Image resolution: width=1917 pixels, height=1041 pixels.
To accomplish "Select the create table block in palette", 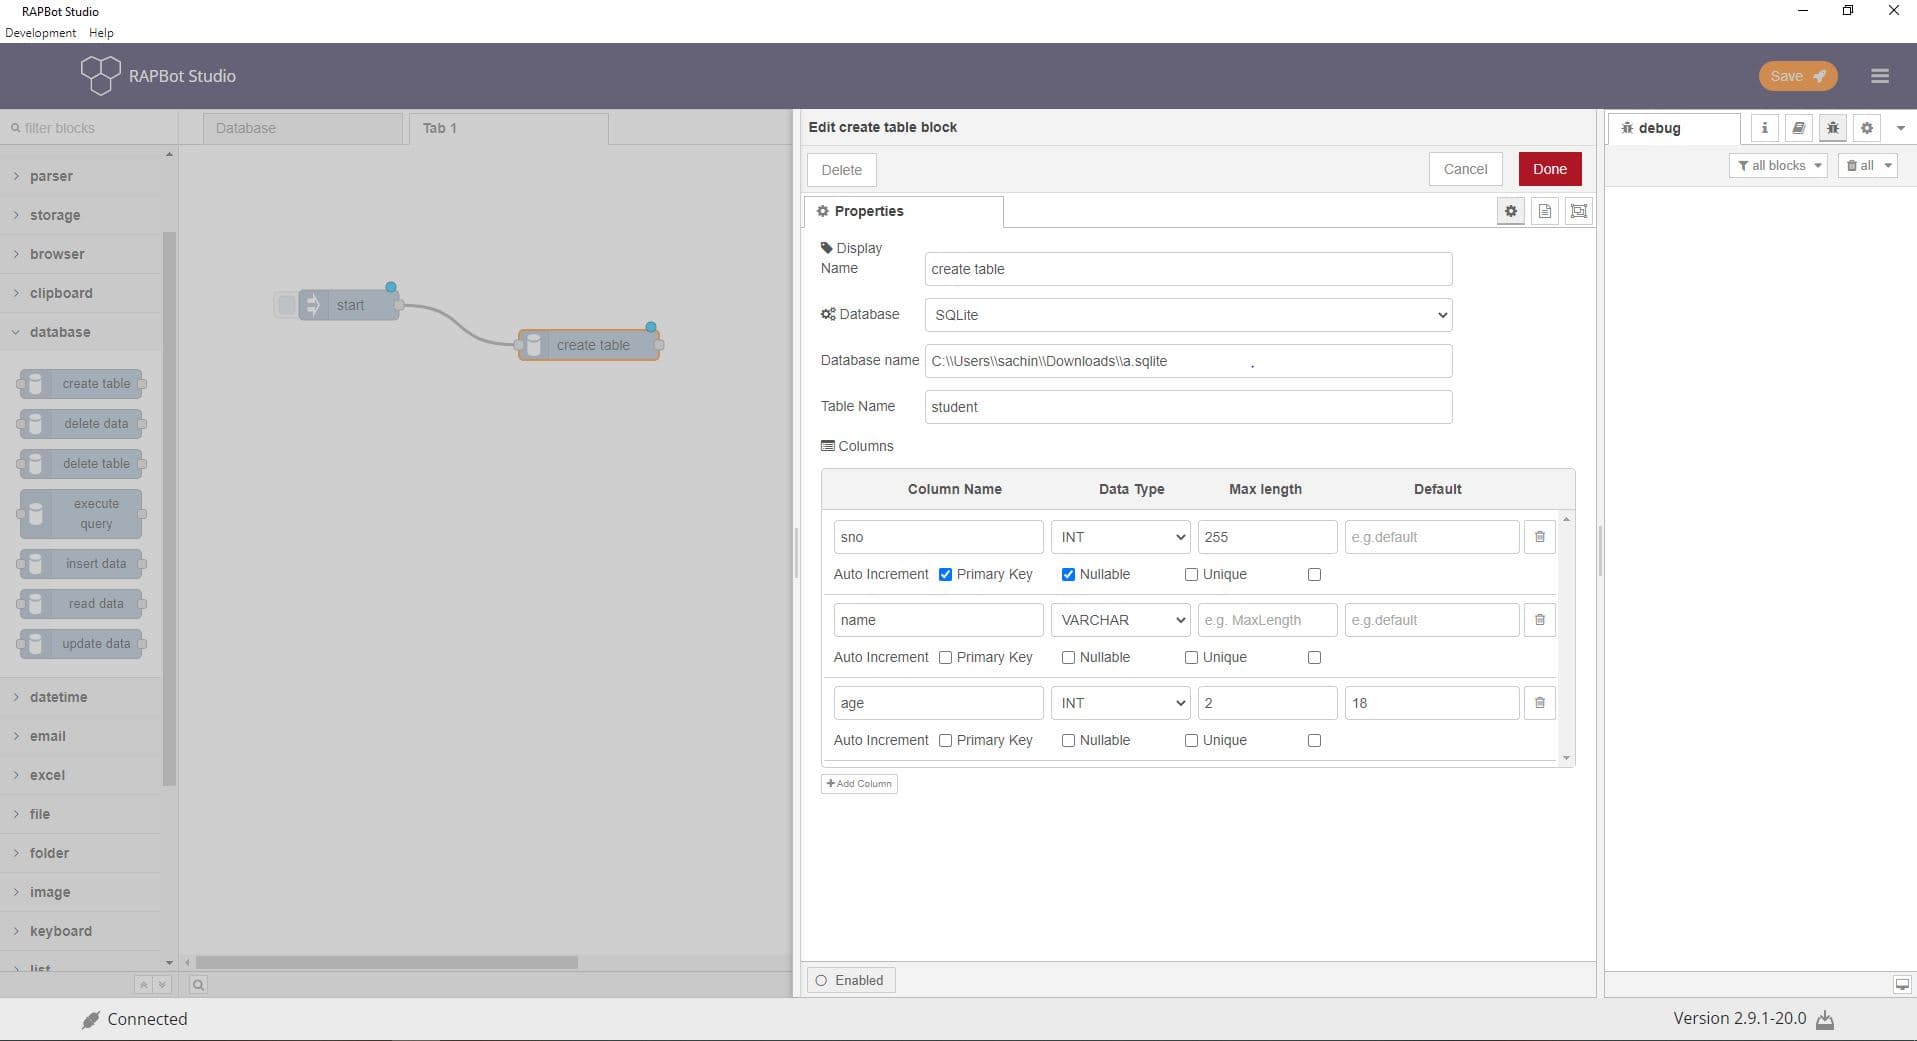I will [81, 383].
